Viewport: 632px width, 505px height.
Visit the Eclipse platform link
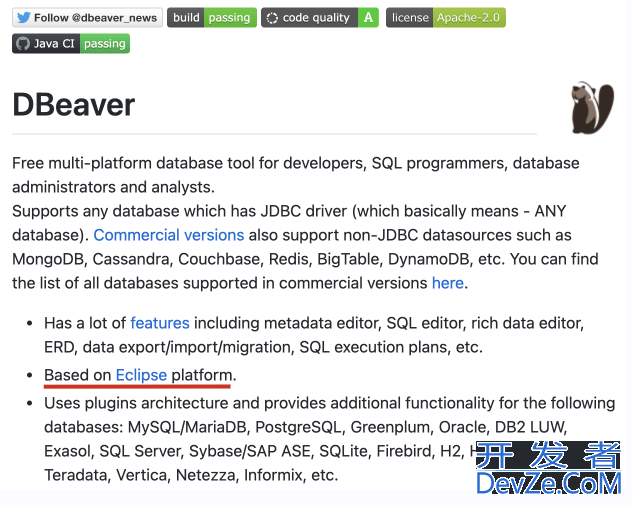click(x=141, y=375)
